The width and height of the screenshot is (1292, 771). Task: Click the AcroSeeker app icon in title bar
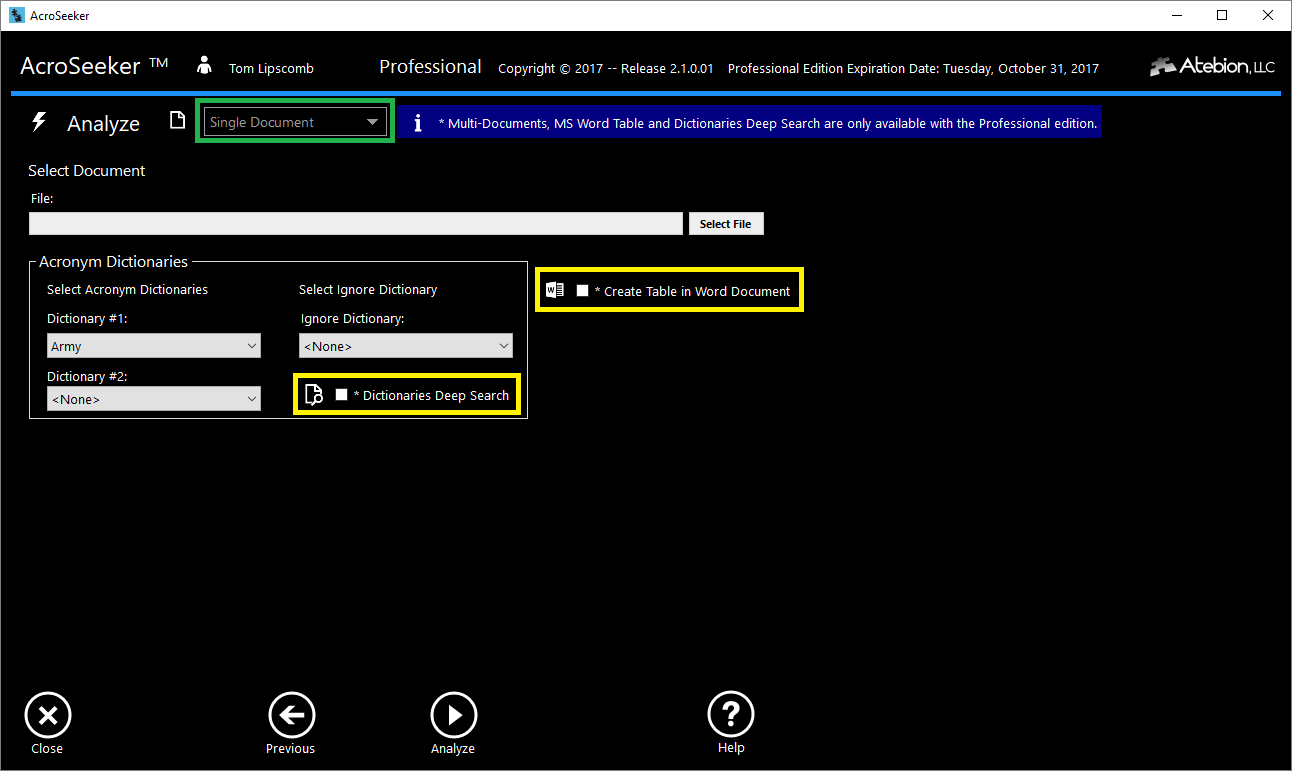(16, 15)
